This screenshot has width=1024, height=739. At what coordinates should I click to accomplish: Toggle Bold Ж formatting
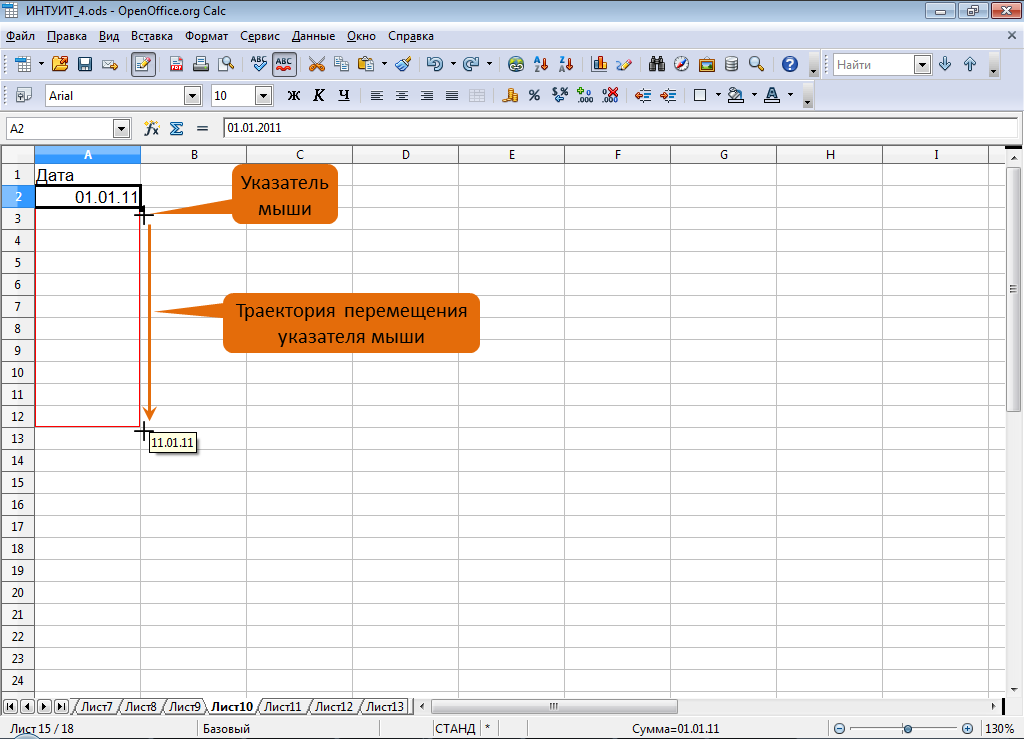(294, 95)
